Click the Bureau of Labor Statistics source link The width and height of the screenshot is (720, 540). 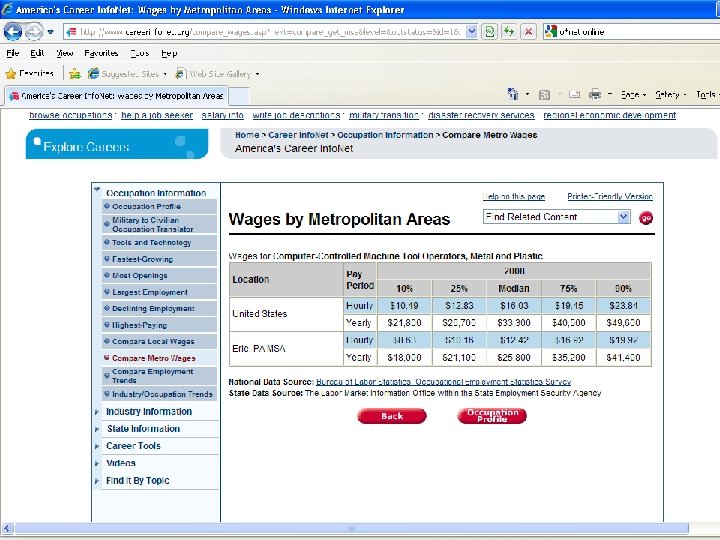tap(444, 382)
